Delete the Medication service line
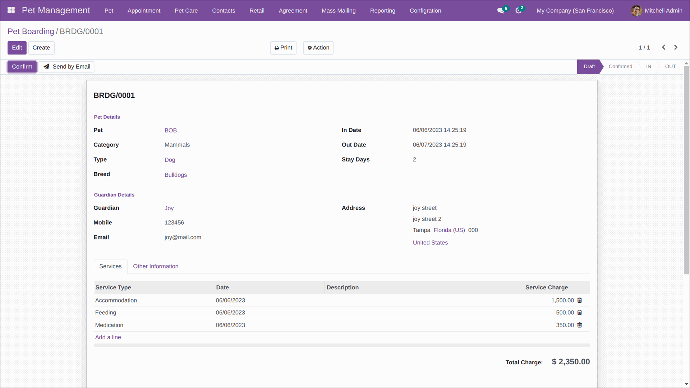 click(580, 325)
